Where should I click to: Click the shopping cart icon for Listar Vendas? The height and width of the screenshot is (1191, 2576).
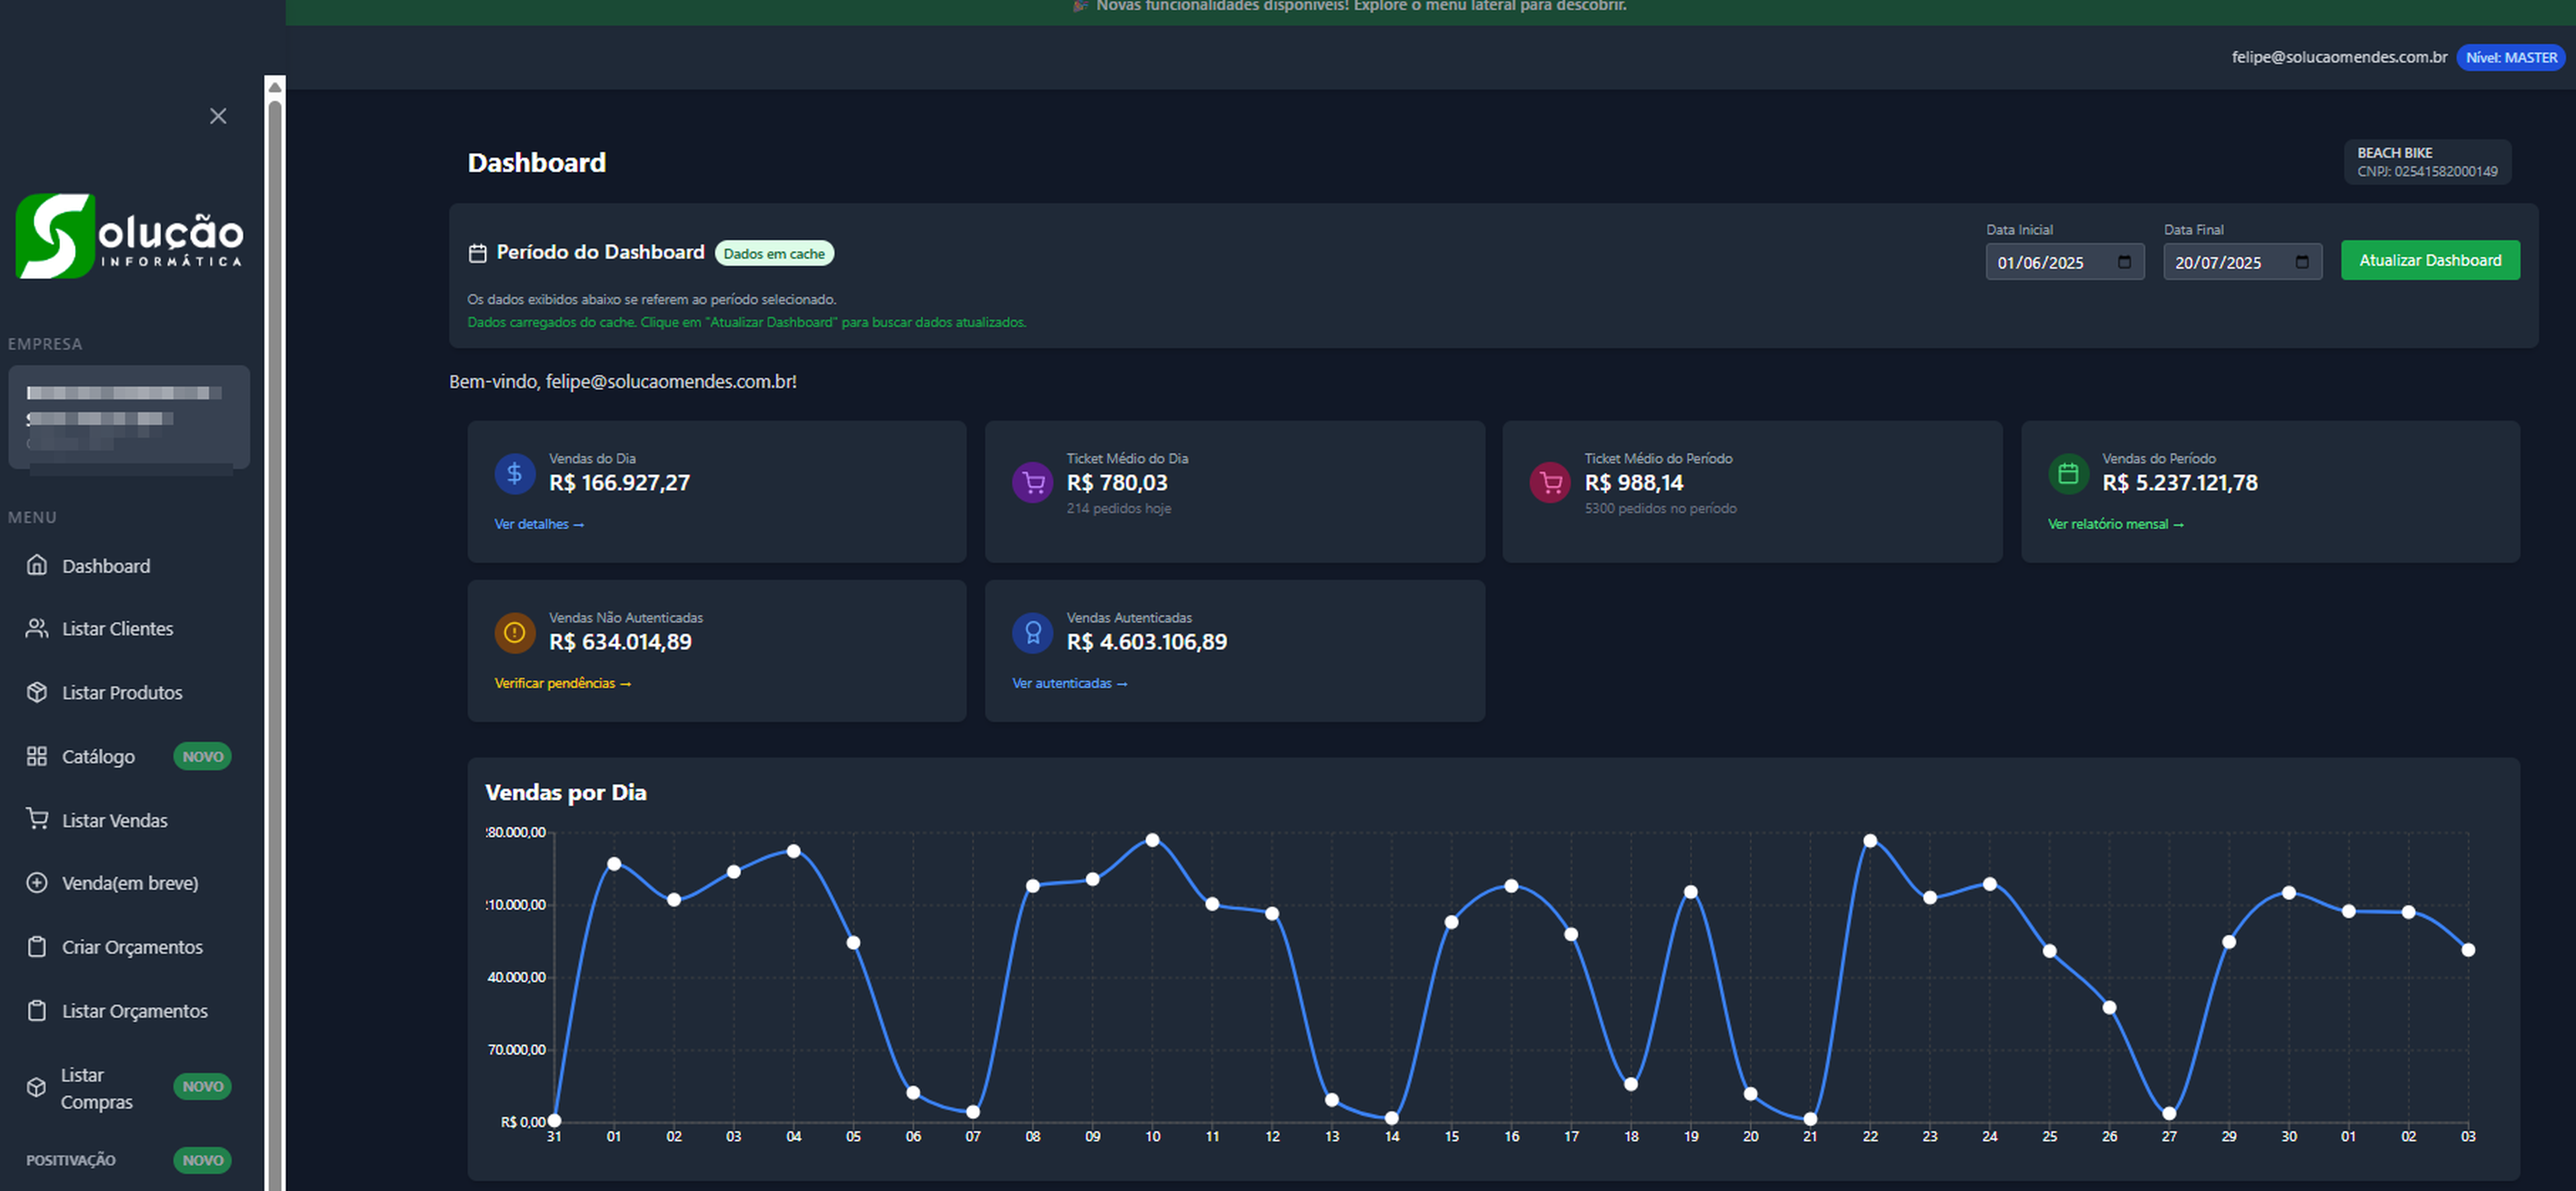tap(37, 819)
